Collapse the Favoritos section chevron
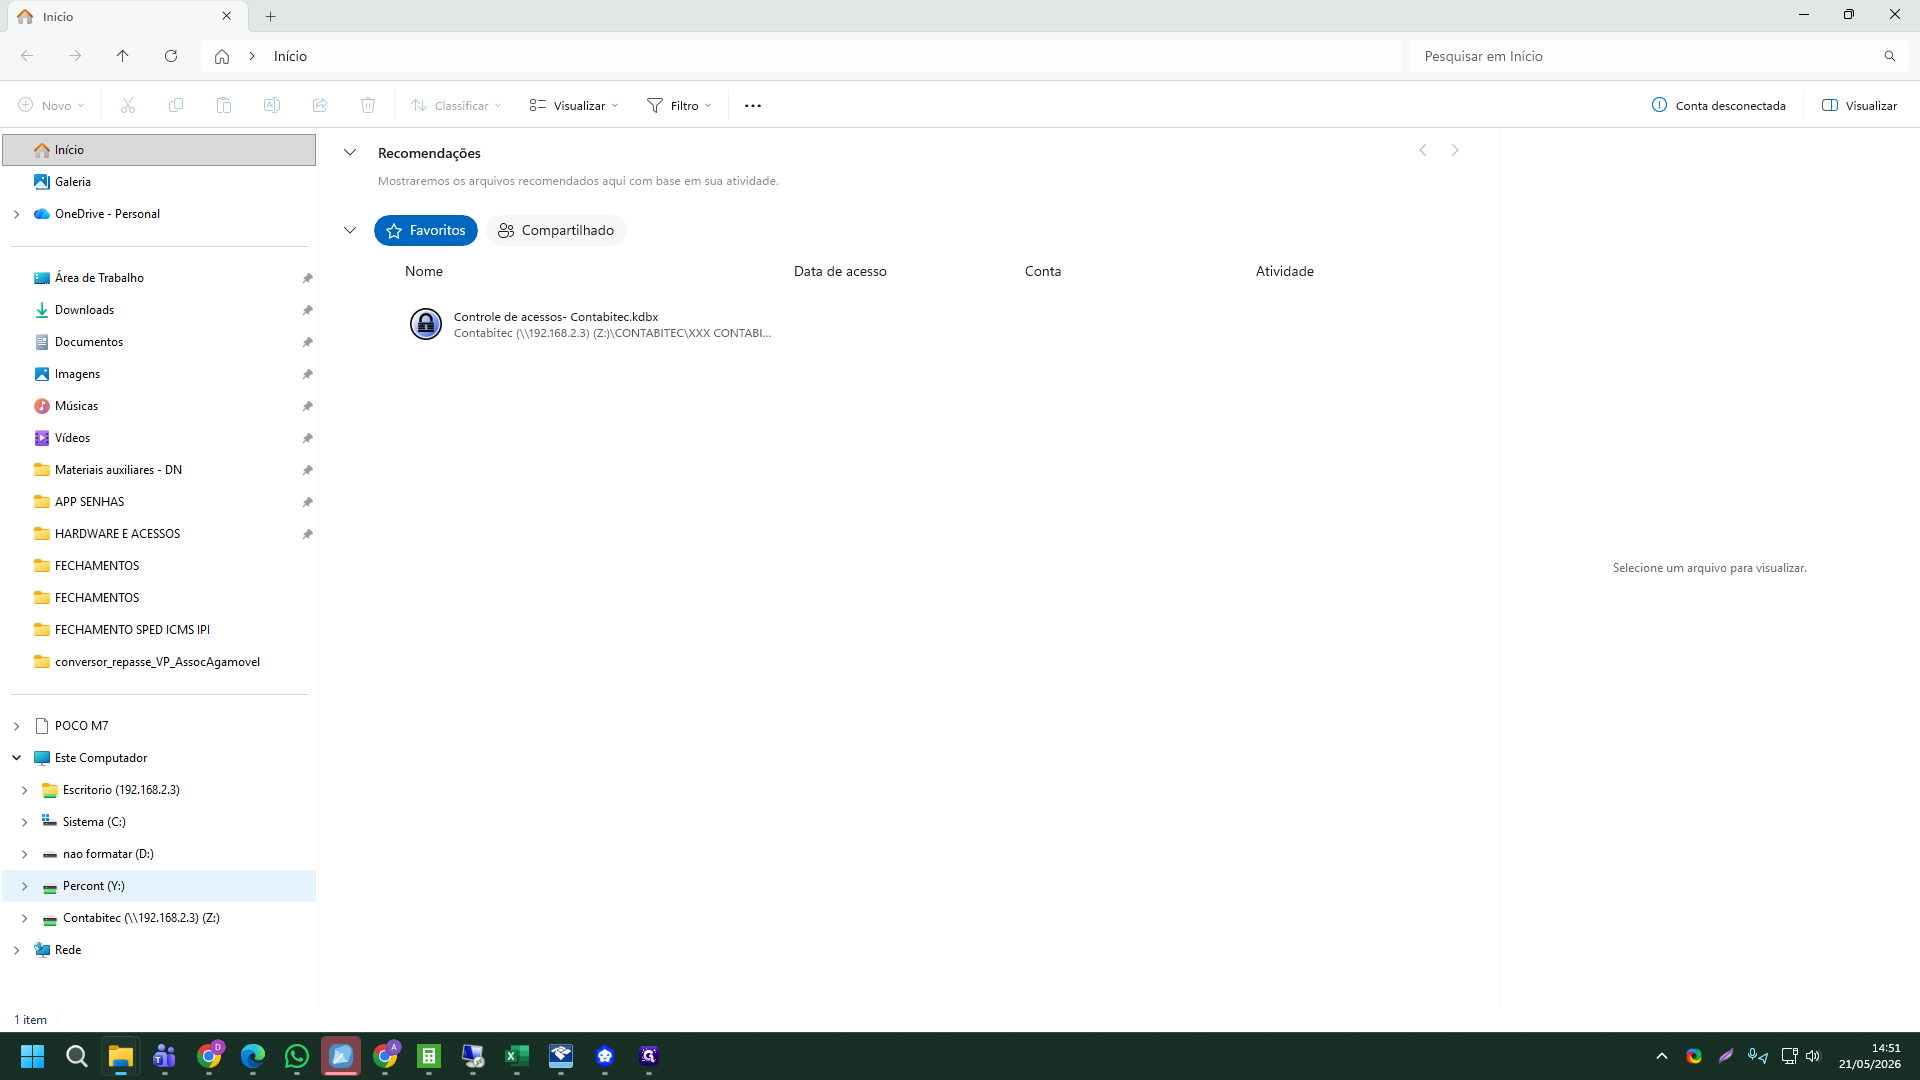Viewport: 1920px width, 1080px height. point(350,230)
